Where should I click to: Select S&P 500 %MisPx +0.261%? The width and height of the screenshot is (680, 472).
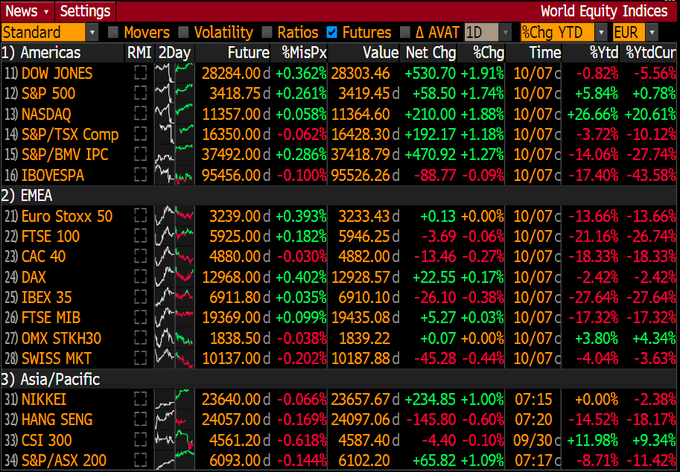(301, 93)
